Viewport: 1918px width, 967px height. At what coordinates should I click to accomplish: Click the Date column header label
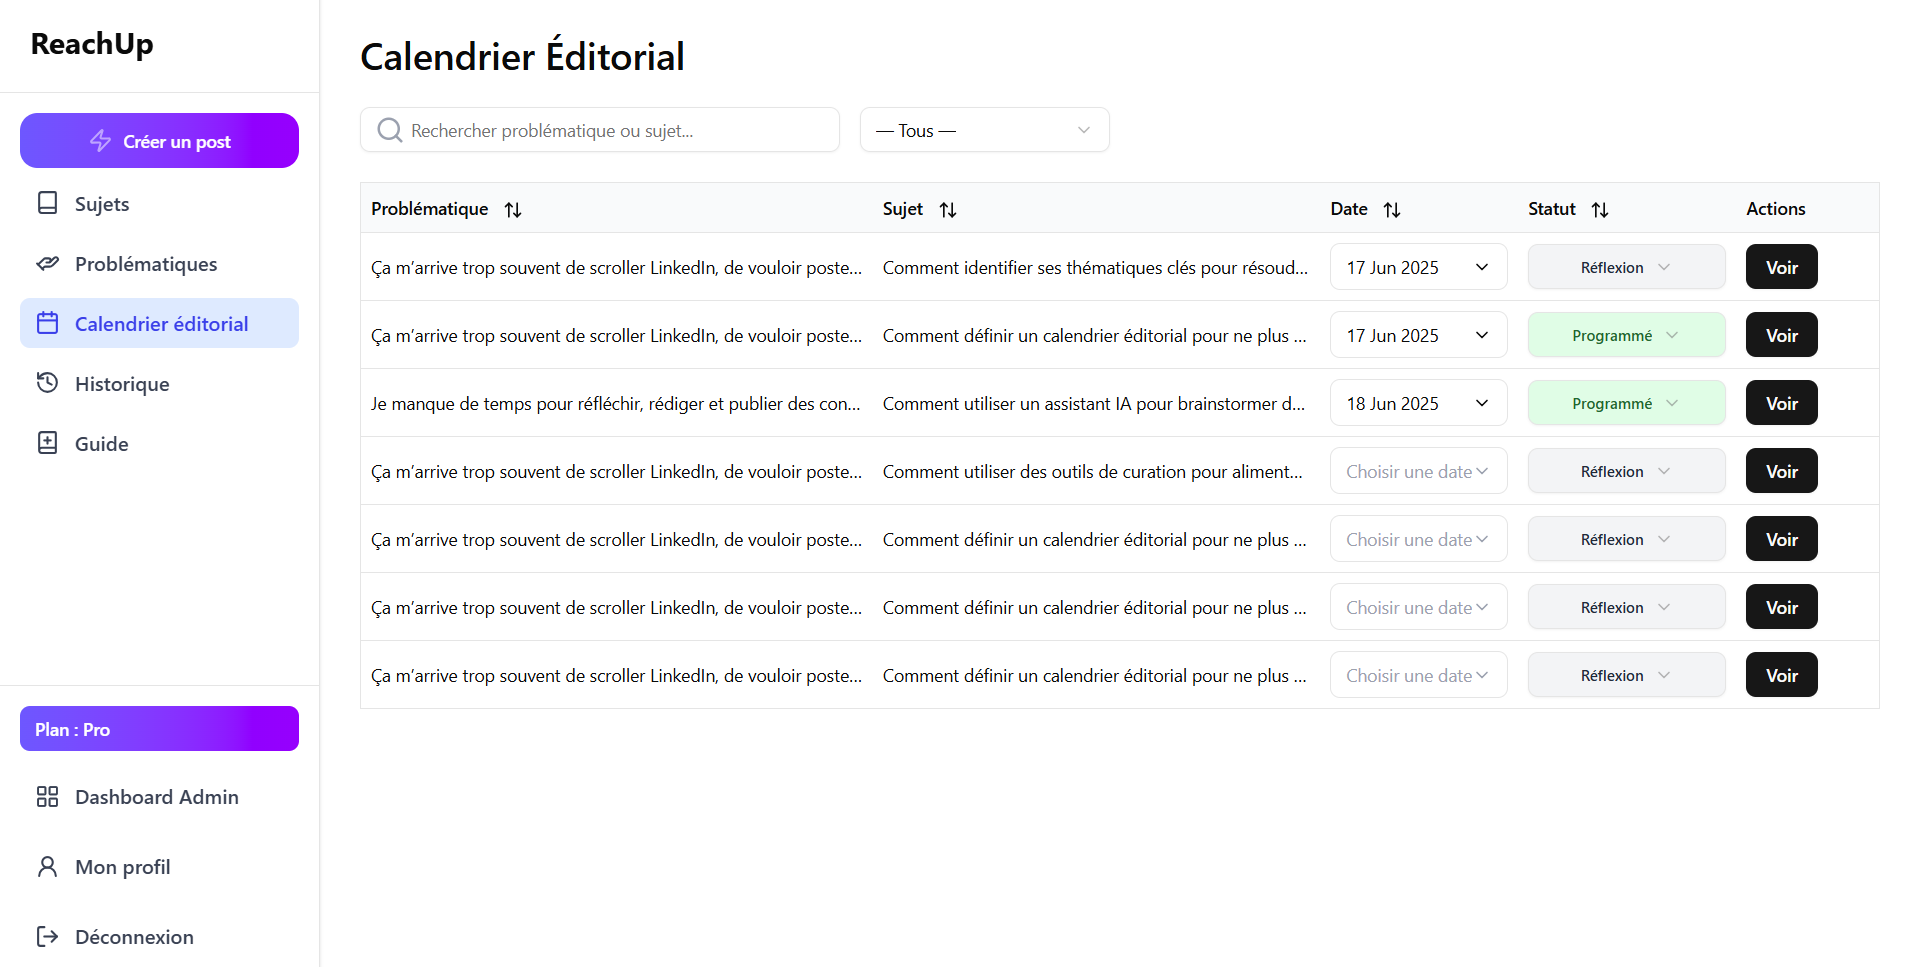tap(1349, 209)
